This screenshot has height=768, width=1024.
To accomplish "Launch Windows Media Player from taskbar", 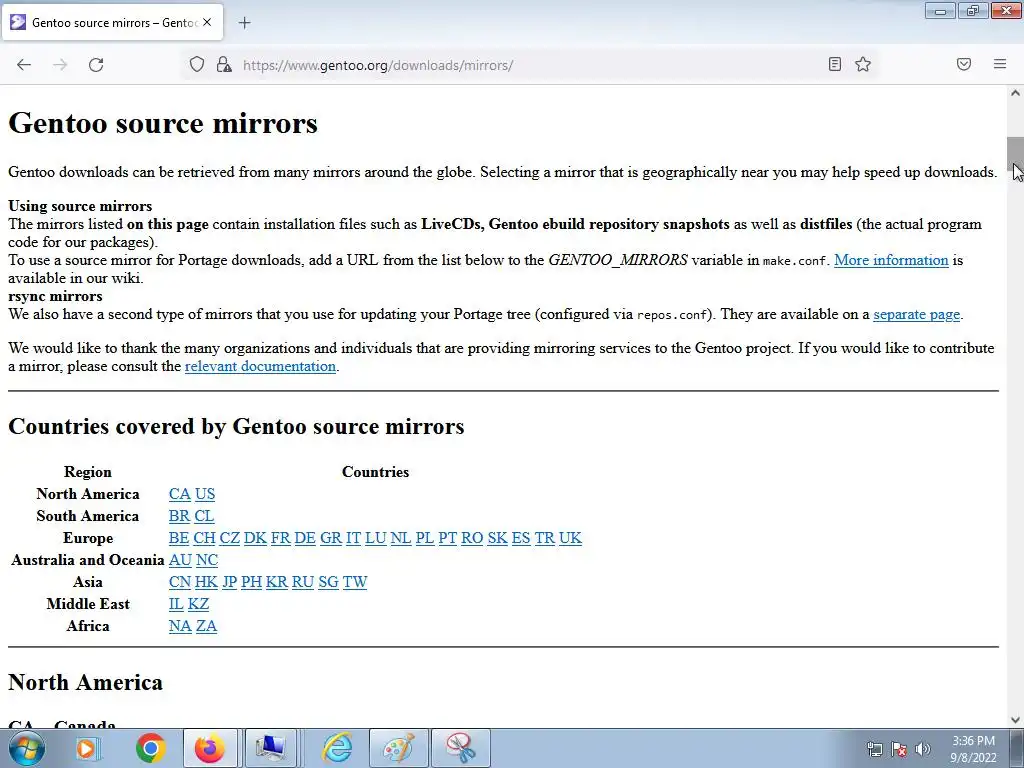I will [x=86, y=748].
